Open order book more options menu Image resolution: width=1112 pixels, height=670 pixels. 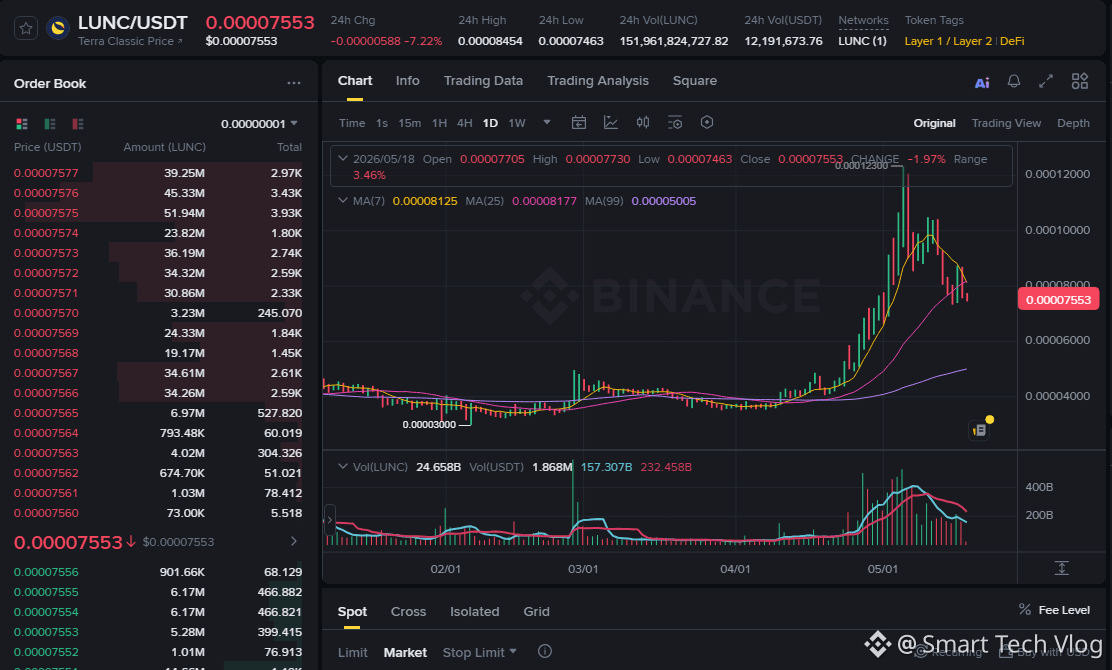coord(294,83)
